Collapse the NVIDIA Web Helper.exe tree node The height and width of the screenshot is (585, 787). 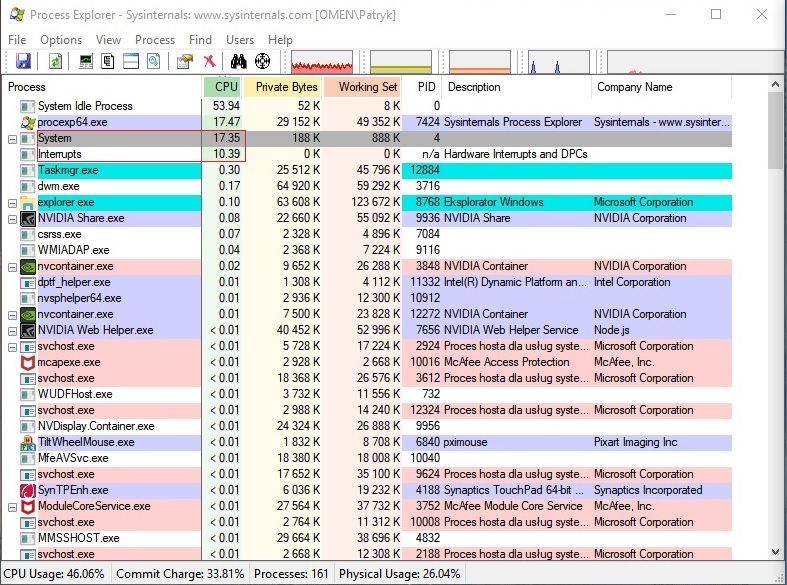(12, 331)
